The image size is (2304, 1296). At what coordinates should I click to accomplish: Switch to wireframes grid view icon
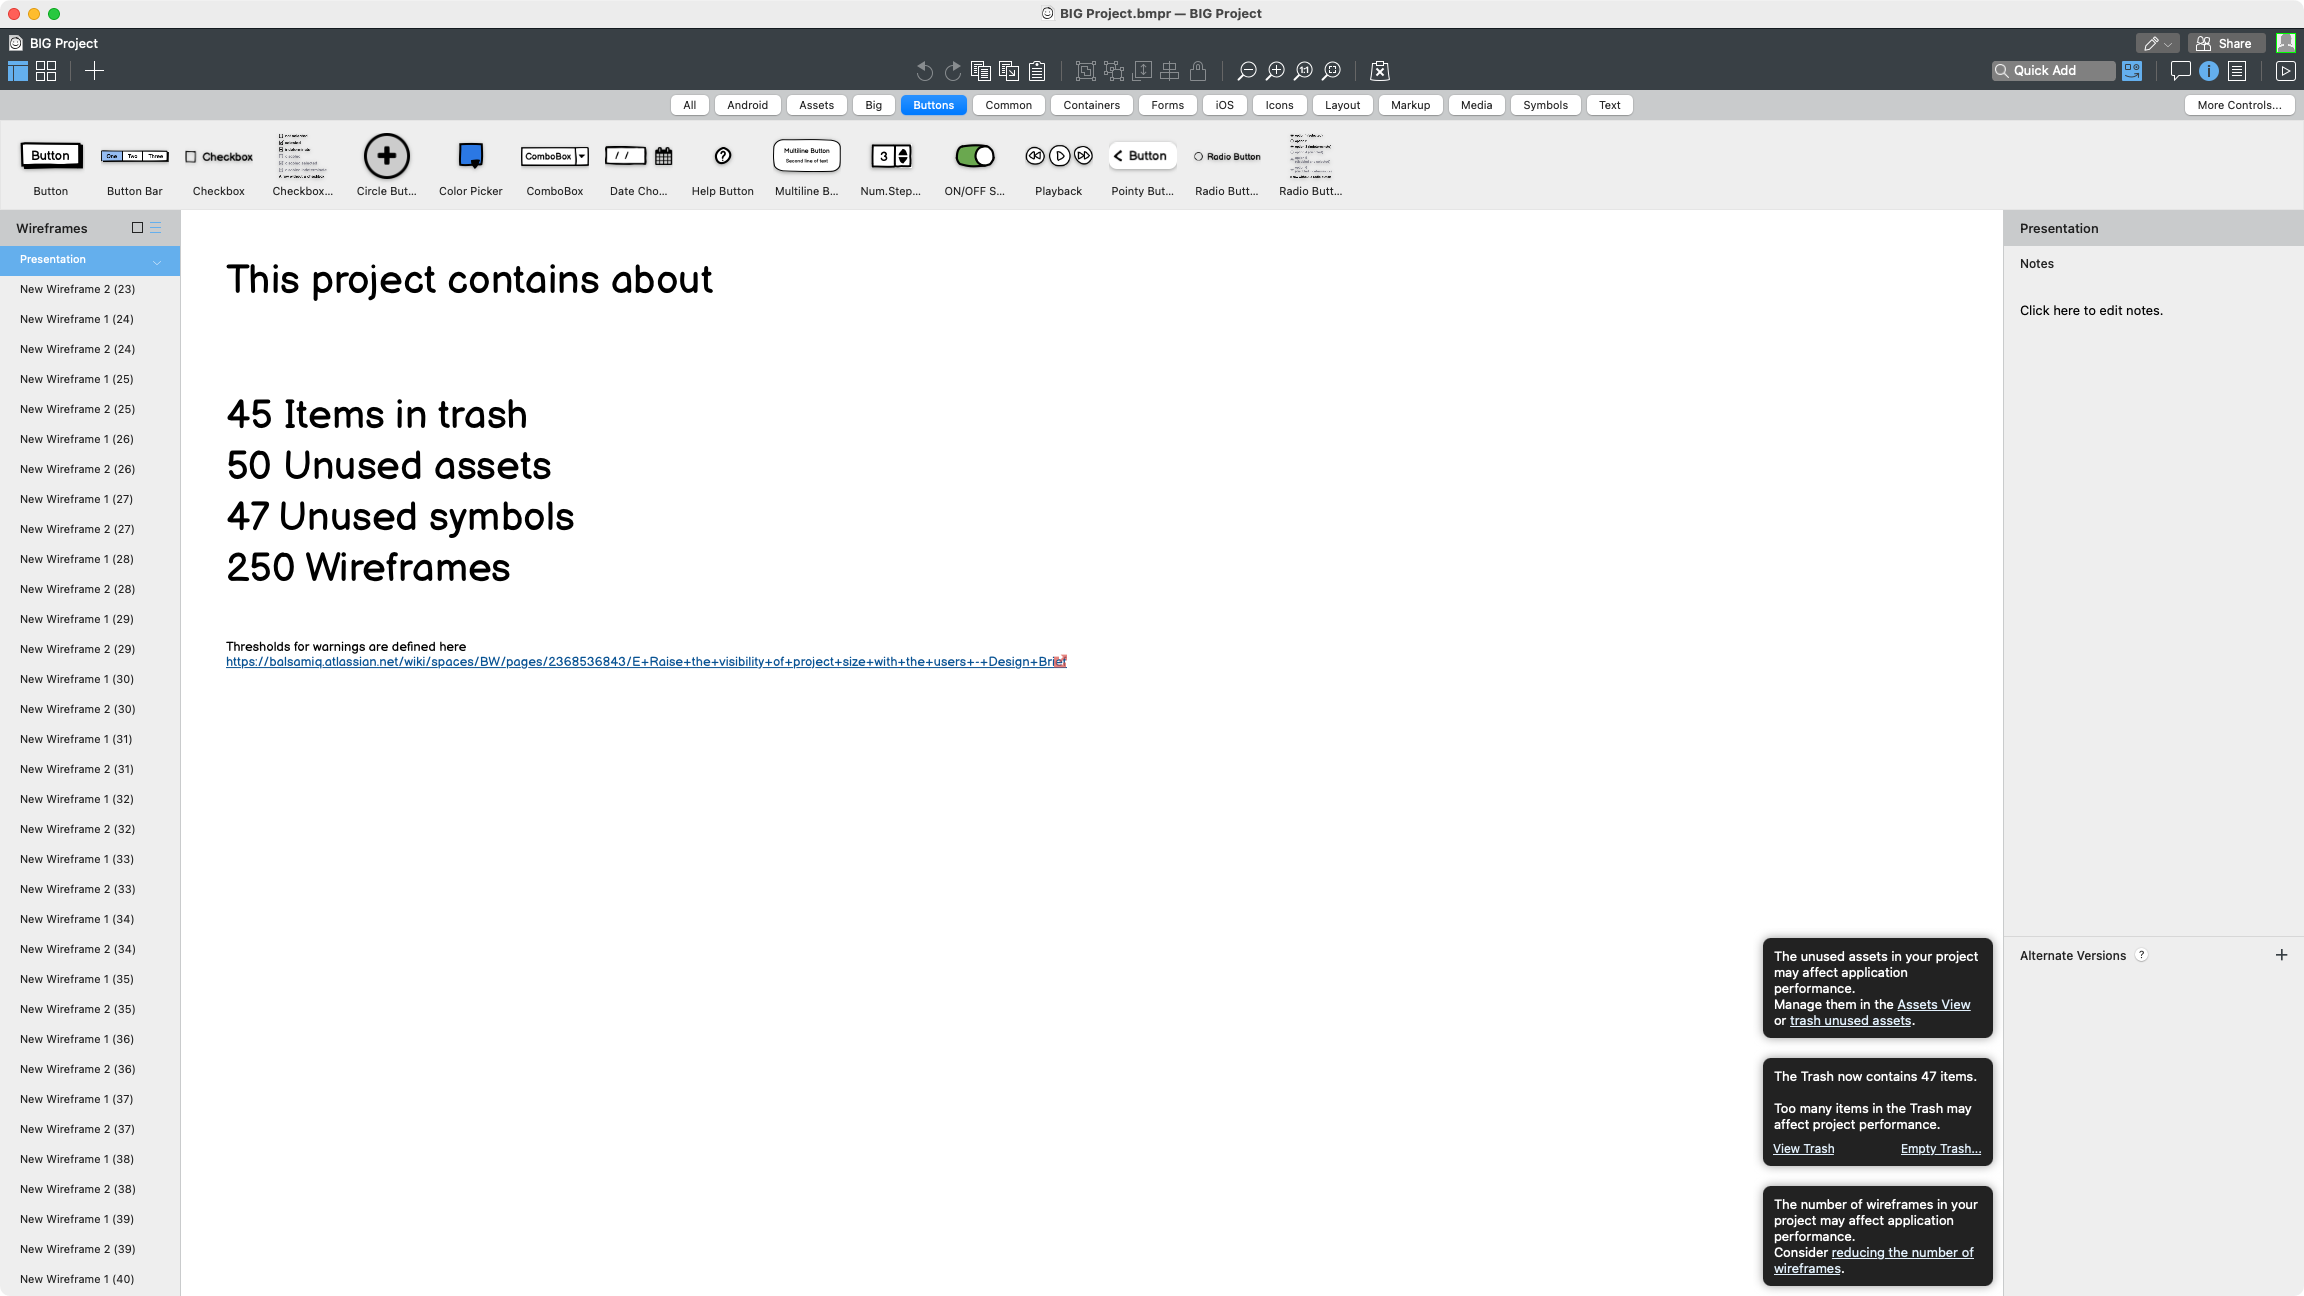46,71
